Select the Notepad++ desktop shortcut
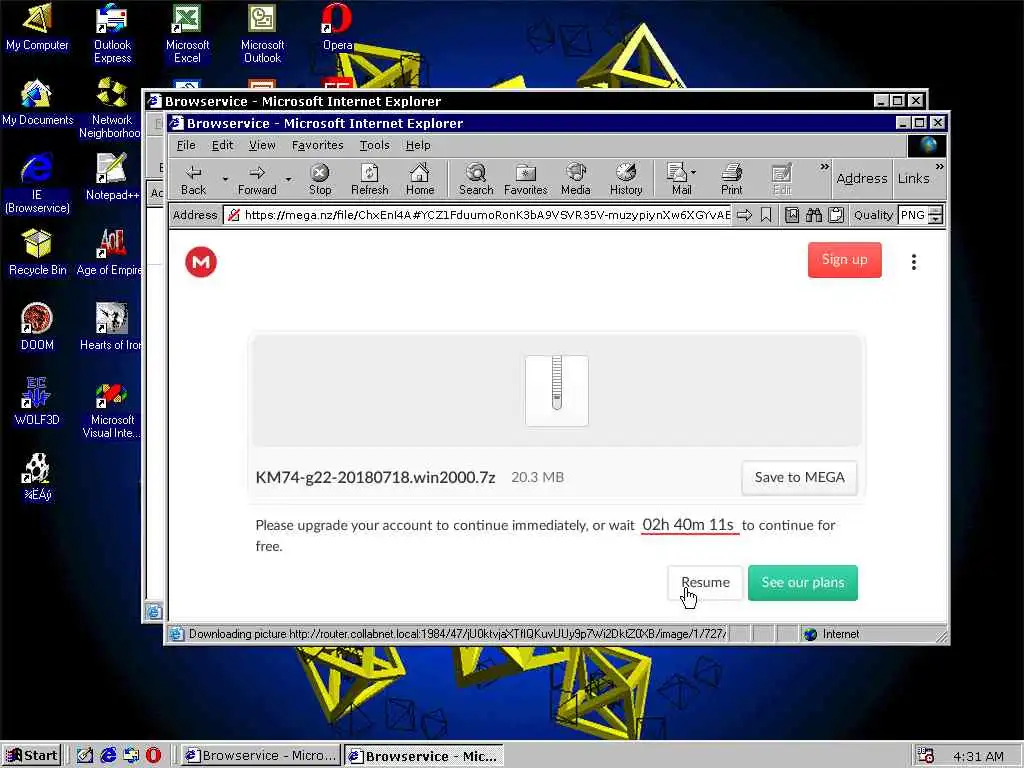 coord(112,178)
